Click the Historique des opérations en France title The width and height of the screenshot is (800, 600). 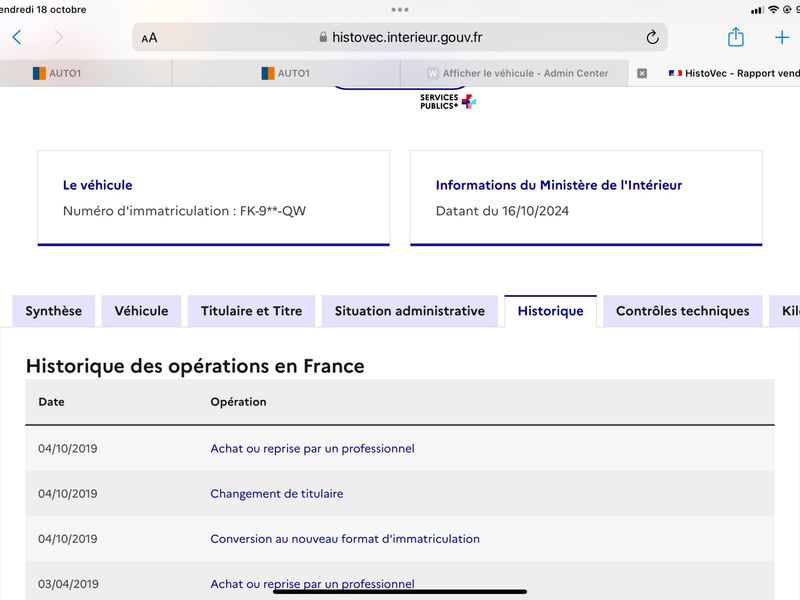tap(195, 366)
